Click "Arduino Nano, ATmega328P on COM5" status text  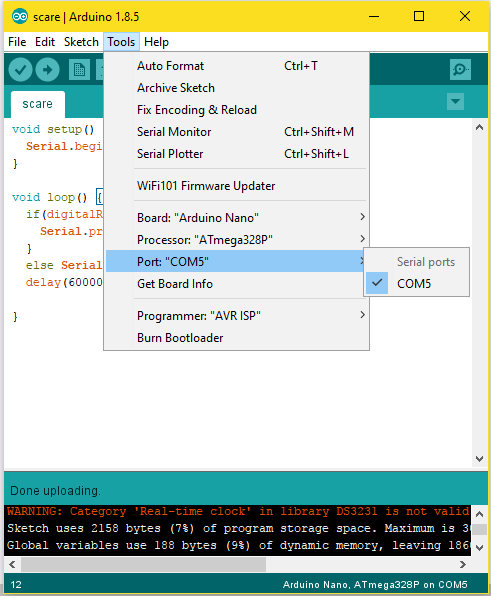click(375, 585)
